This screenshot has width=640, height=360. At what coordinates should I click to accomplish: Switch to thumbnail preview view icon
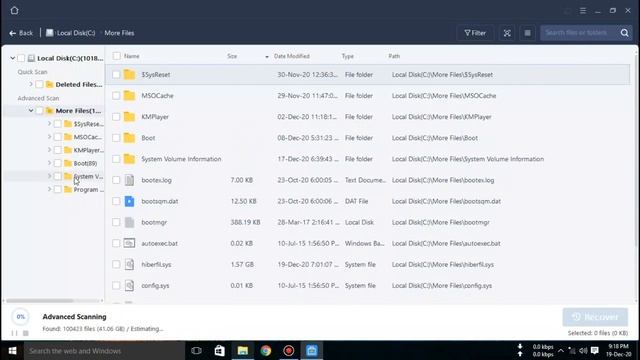pos(507,33)
